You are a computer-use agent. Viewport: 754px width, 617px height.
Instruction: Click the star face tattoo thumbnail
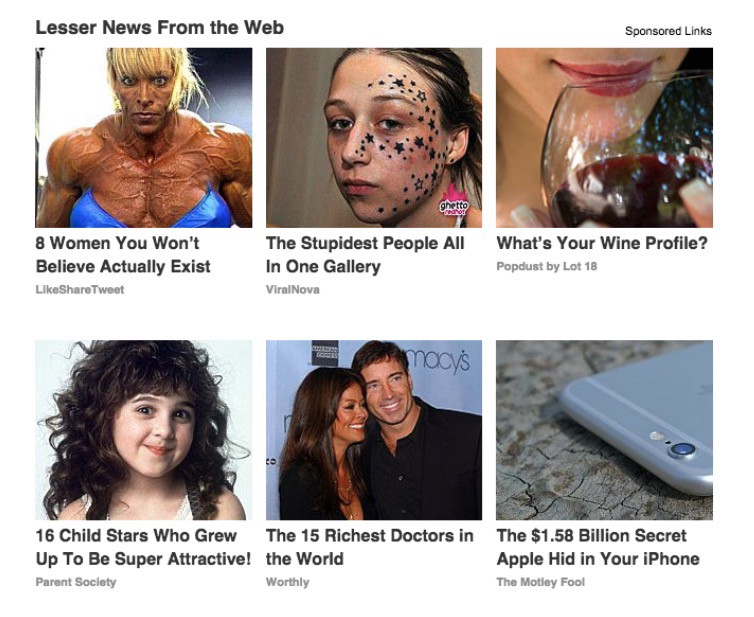[x=374, y=138]
